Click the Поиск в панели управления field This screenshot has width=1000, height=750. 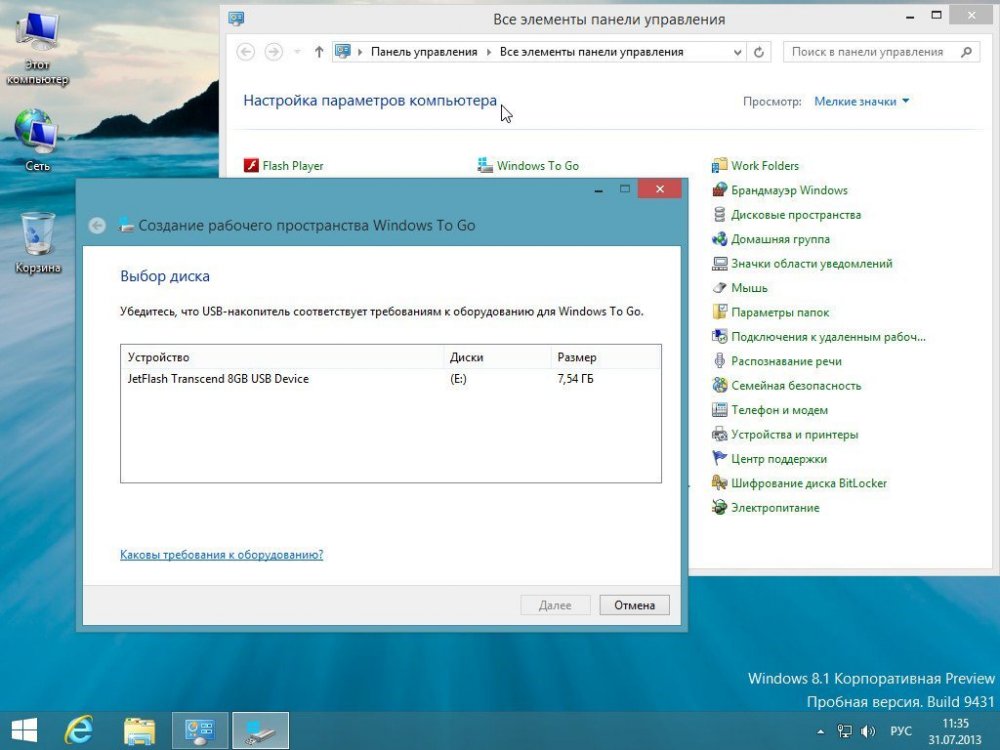click(x=883, y=52)
